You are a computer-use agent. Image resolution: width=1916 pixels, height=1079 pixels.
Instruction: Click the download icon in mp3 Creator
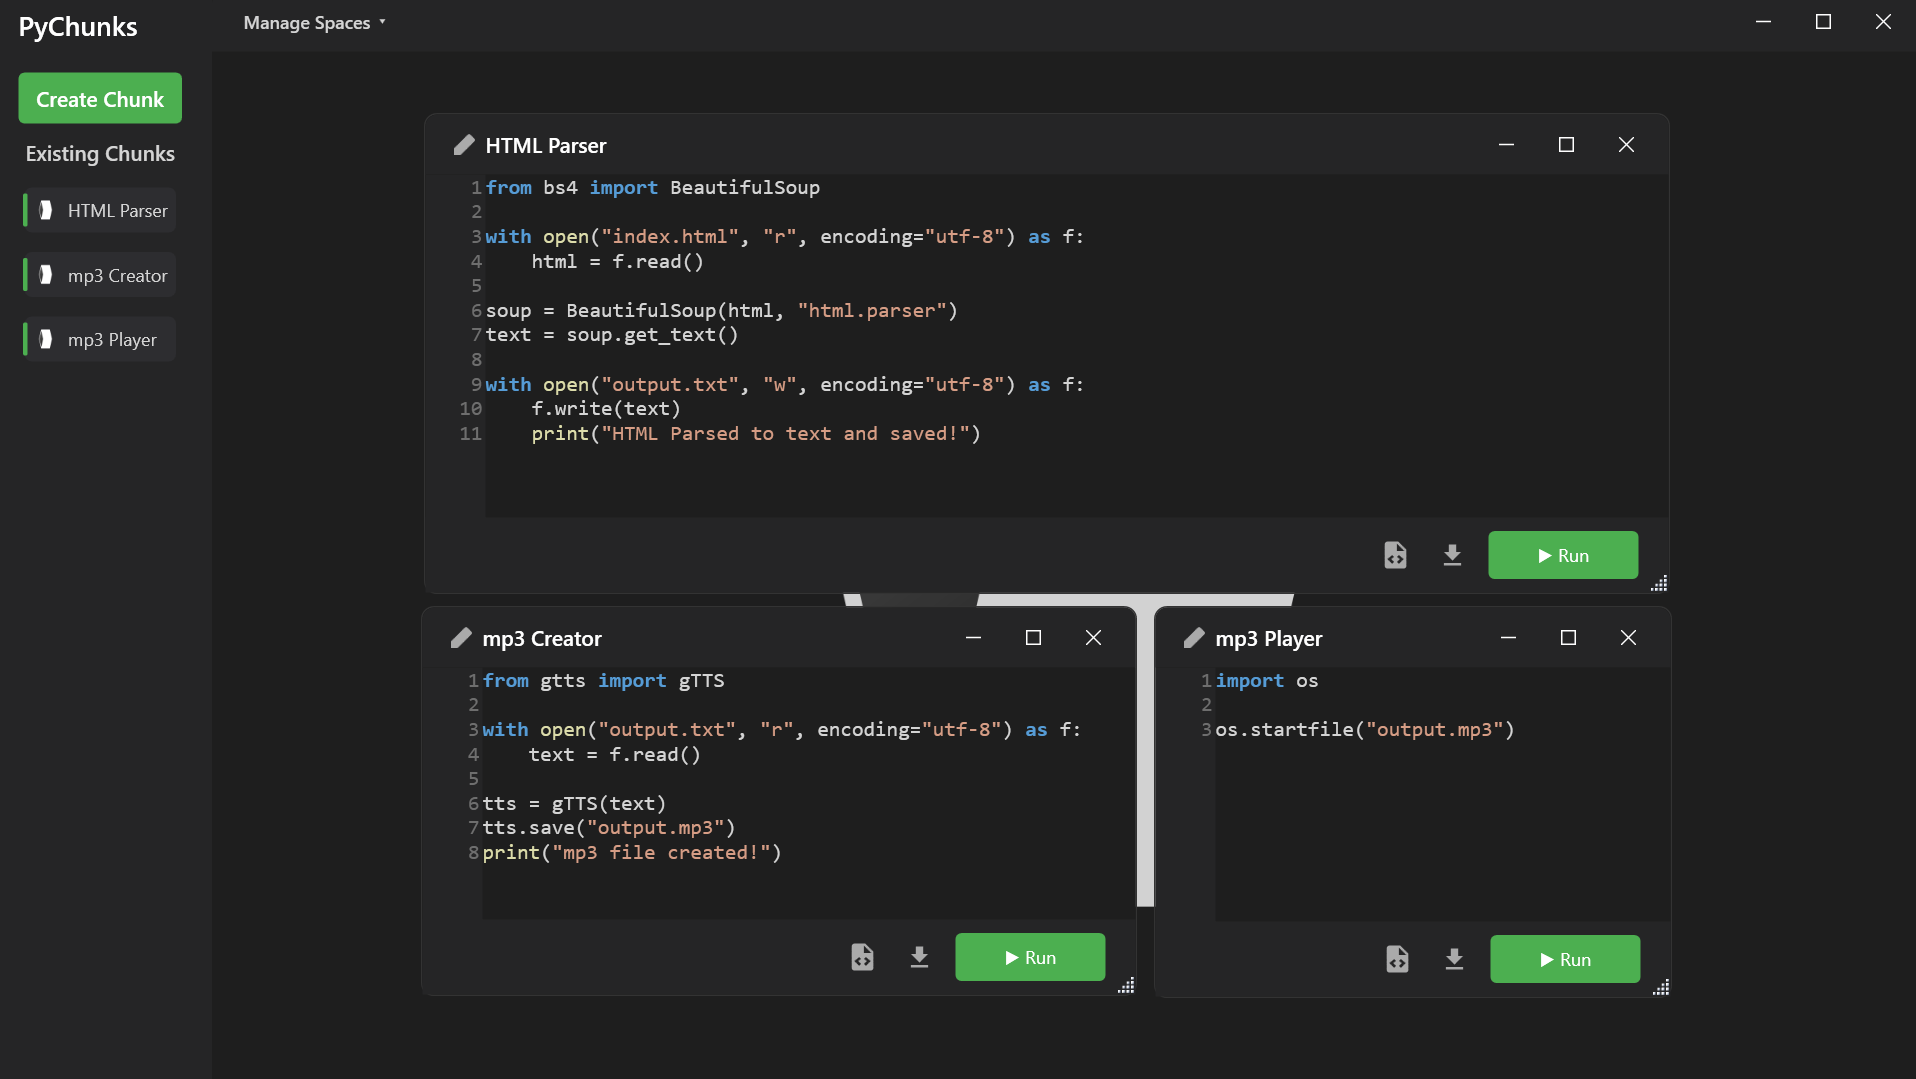tap(919, 957)
